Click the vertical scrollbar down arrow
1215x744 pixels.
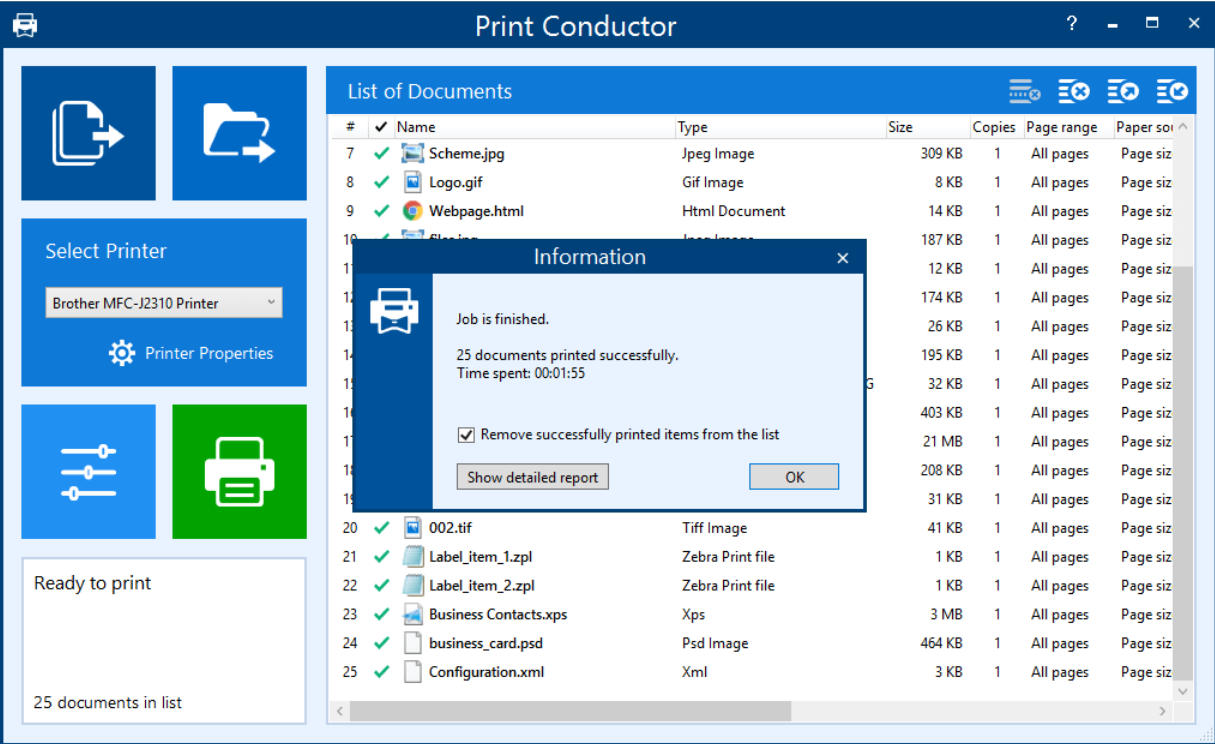pos(1183,691)
